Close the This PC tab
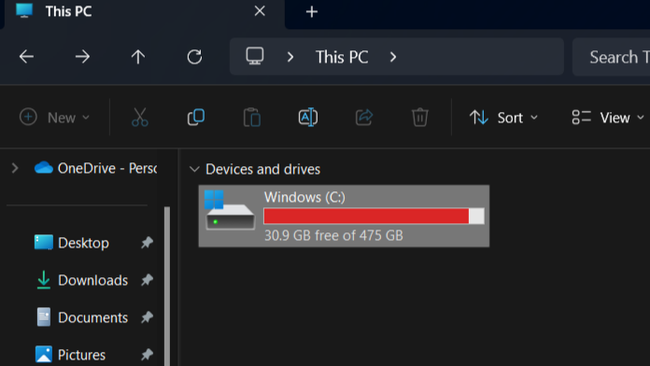Image resolution: width=650 pixels, height=366 pixels. tap(260, 11)
